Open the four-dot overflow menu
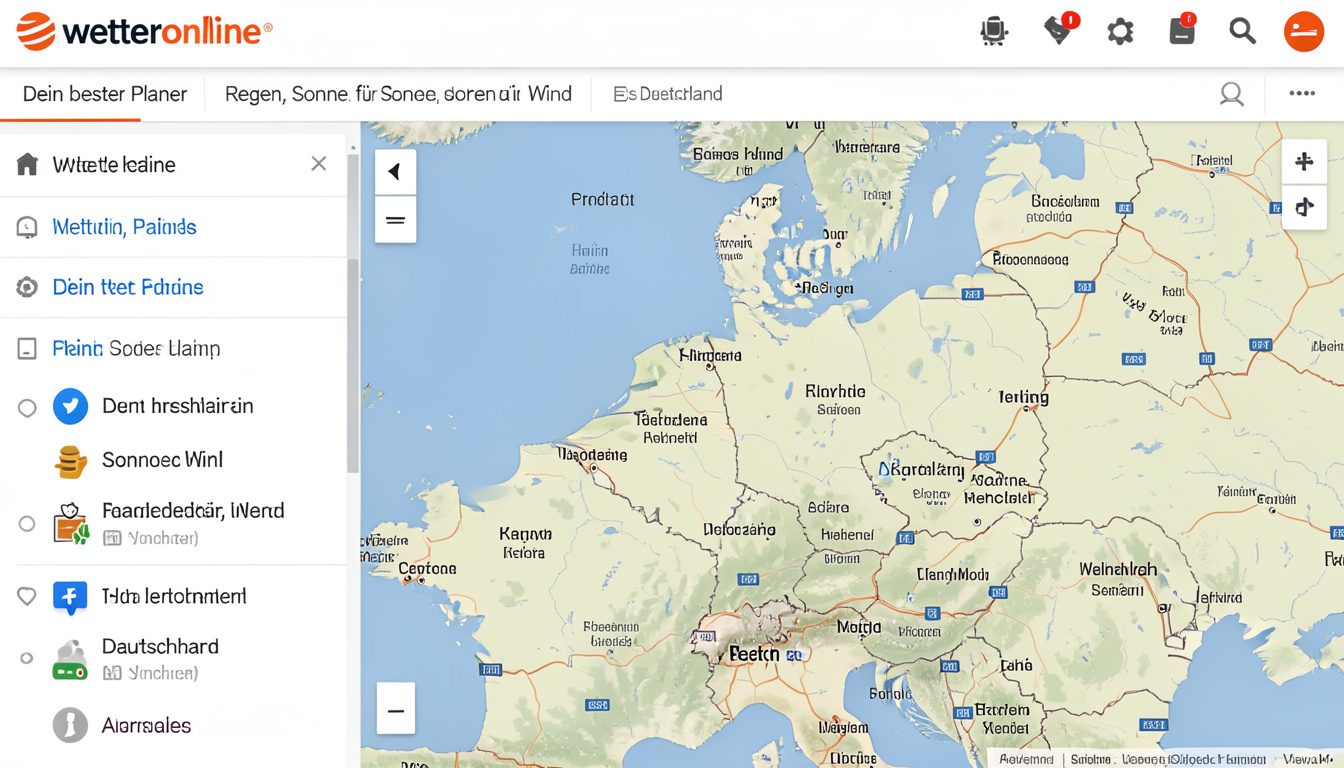This screenshot has height=768, width=1344. pos(1302,93)
